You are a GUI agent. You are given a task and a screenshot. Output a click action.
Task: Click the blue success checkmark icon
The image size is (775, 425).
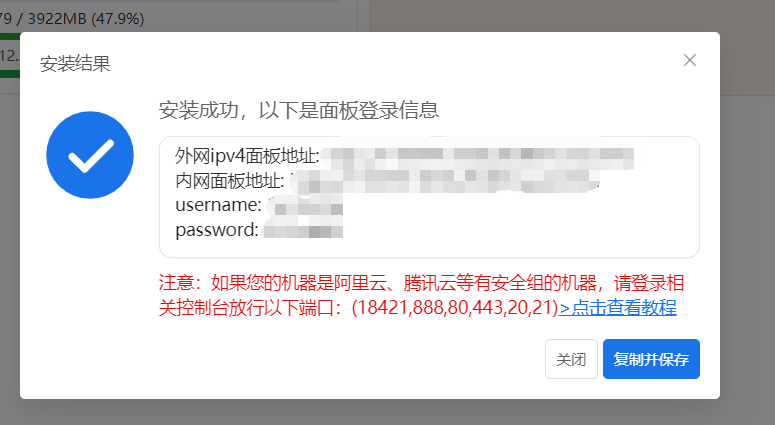[90, 155]
